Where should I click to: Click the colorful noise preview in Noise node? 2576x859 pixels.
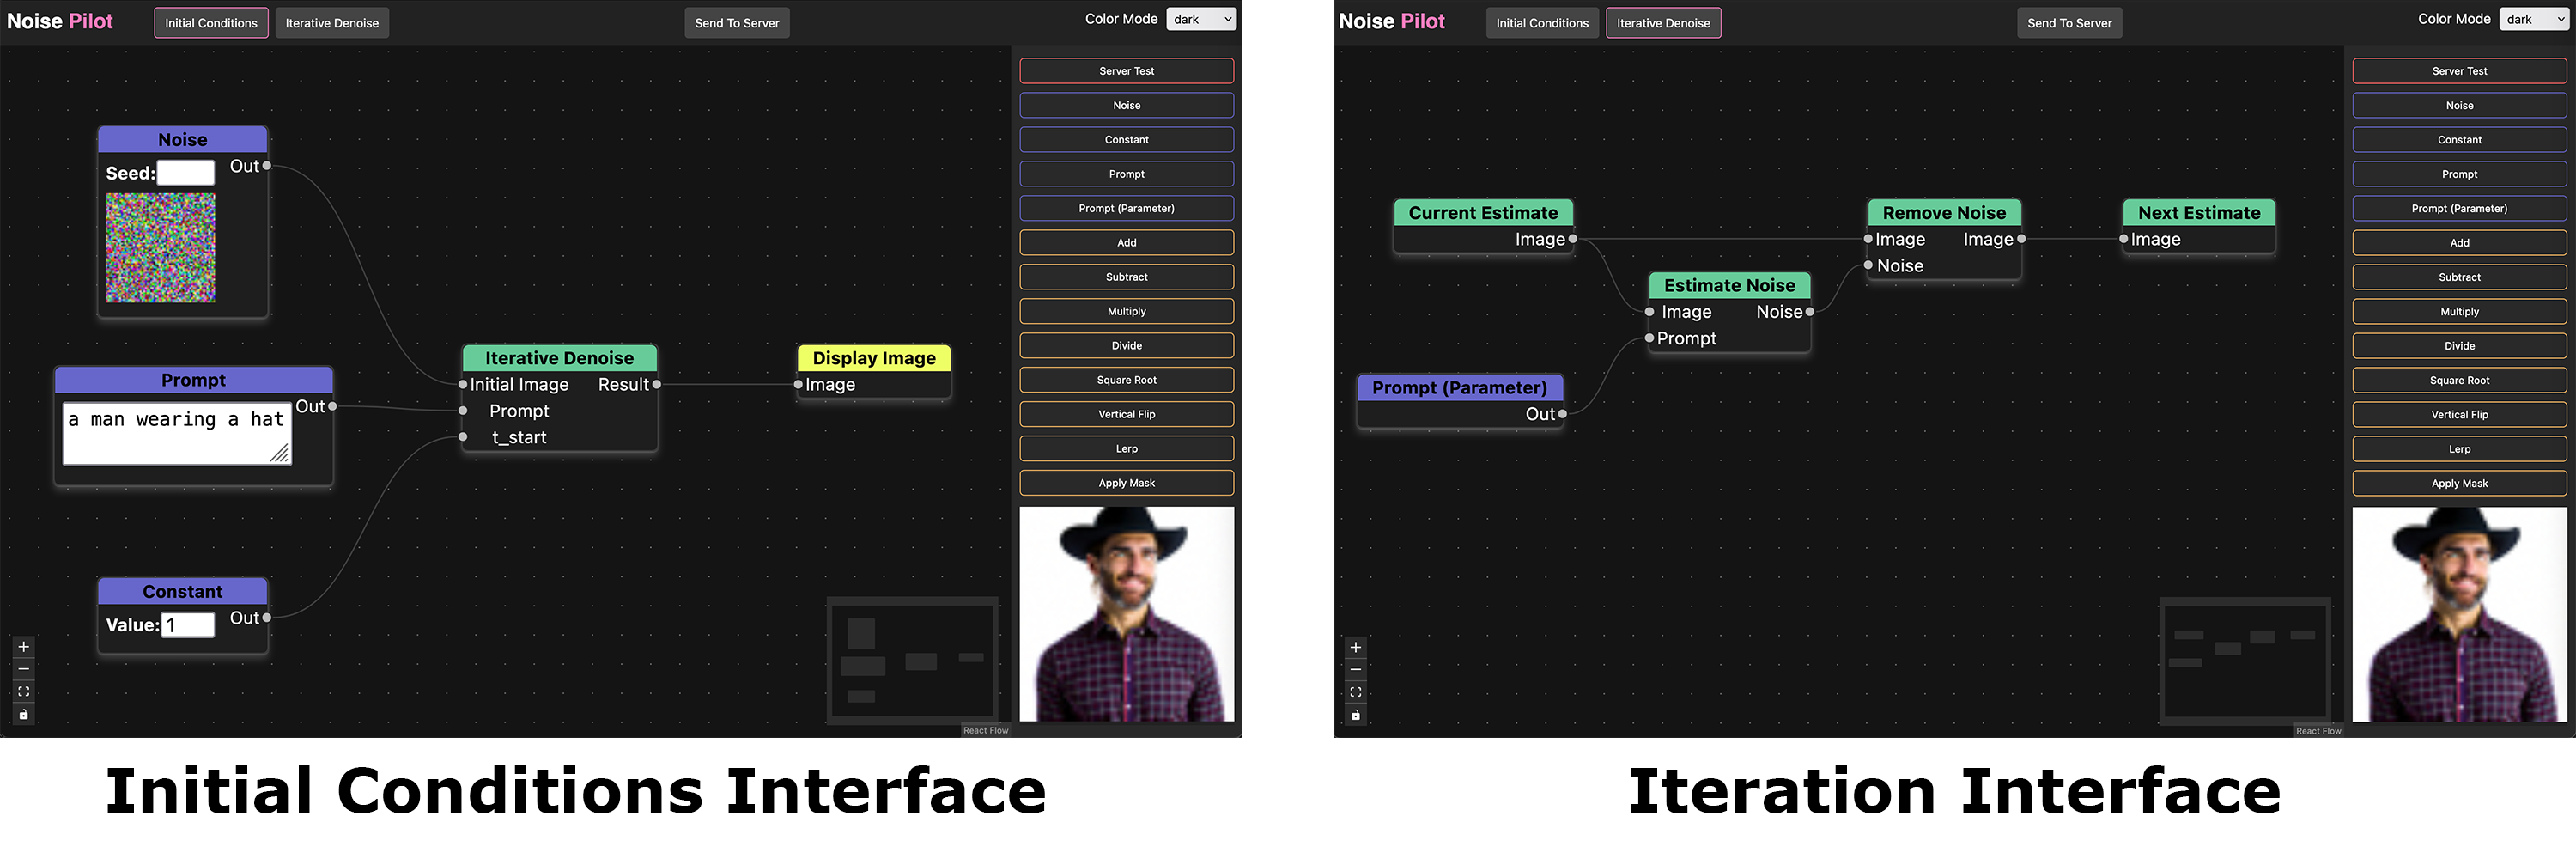click(160, 248)
